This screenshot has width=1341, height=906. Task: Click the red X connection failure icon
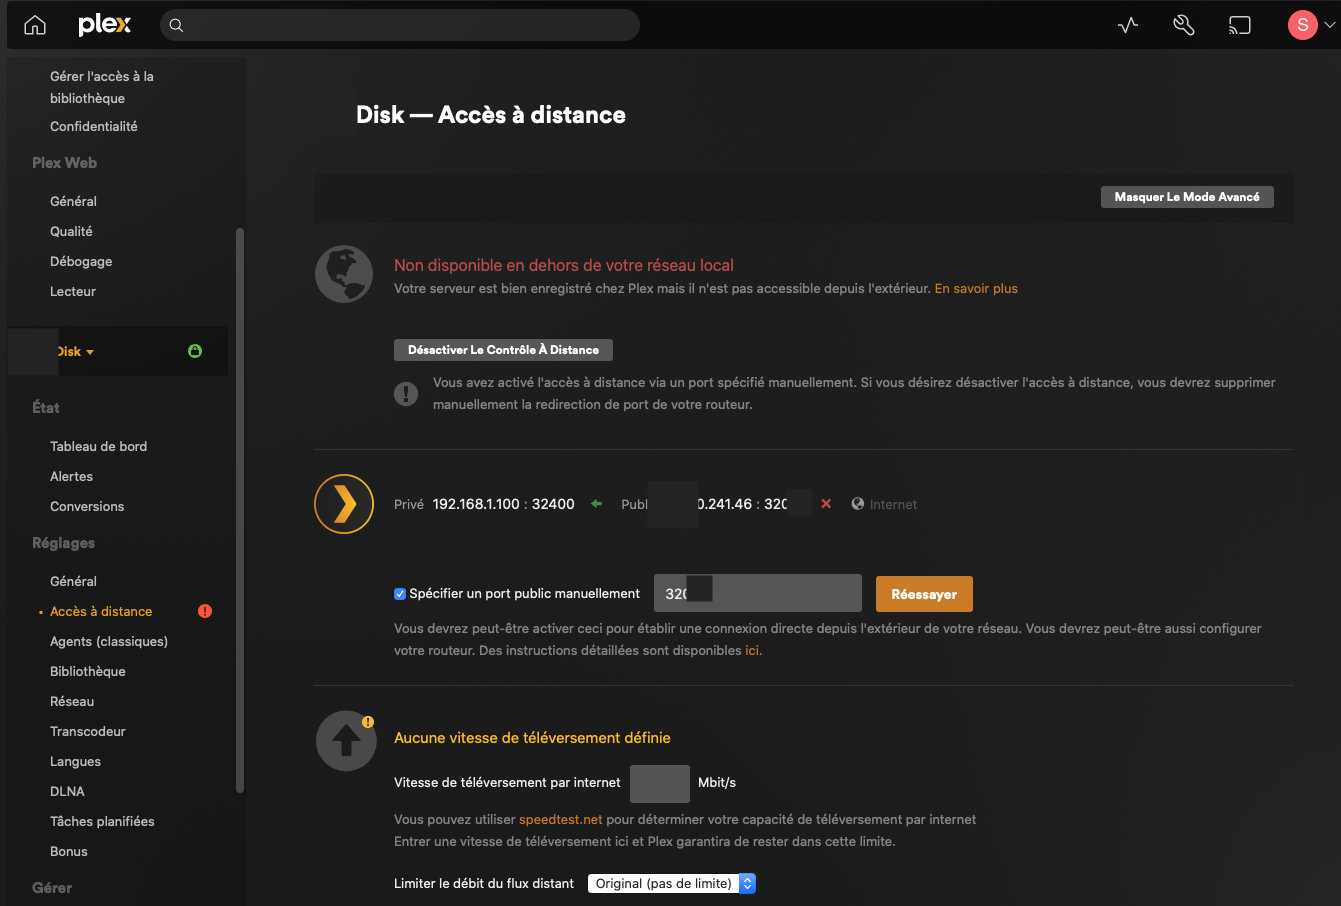(x=826, y=504)
